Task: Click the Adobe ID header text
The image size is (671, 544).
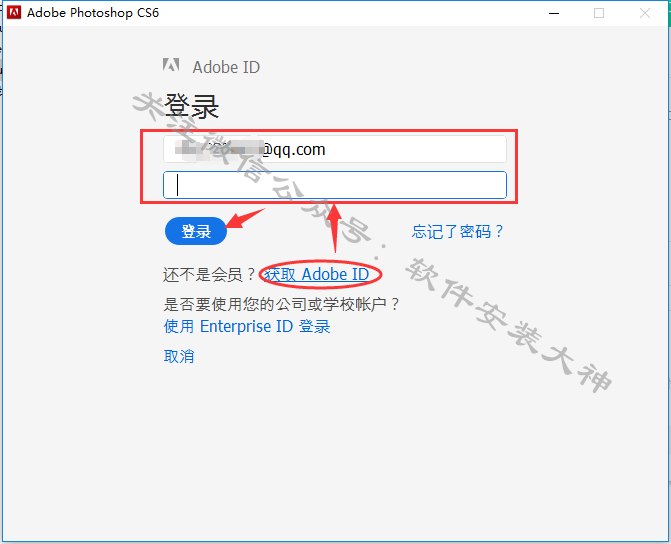Action: (x=226, y=67)
